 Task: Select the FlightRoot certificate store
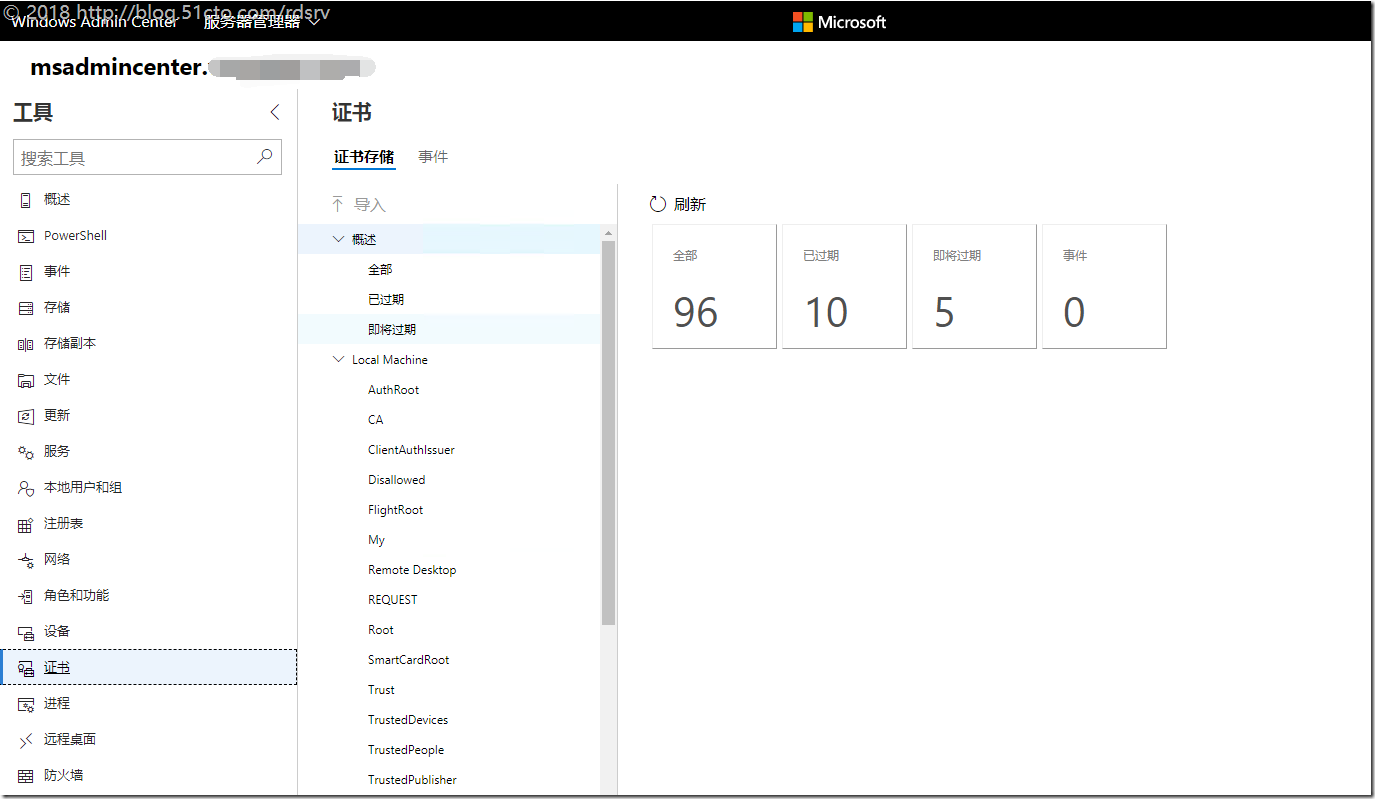tap(395, 509)
